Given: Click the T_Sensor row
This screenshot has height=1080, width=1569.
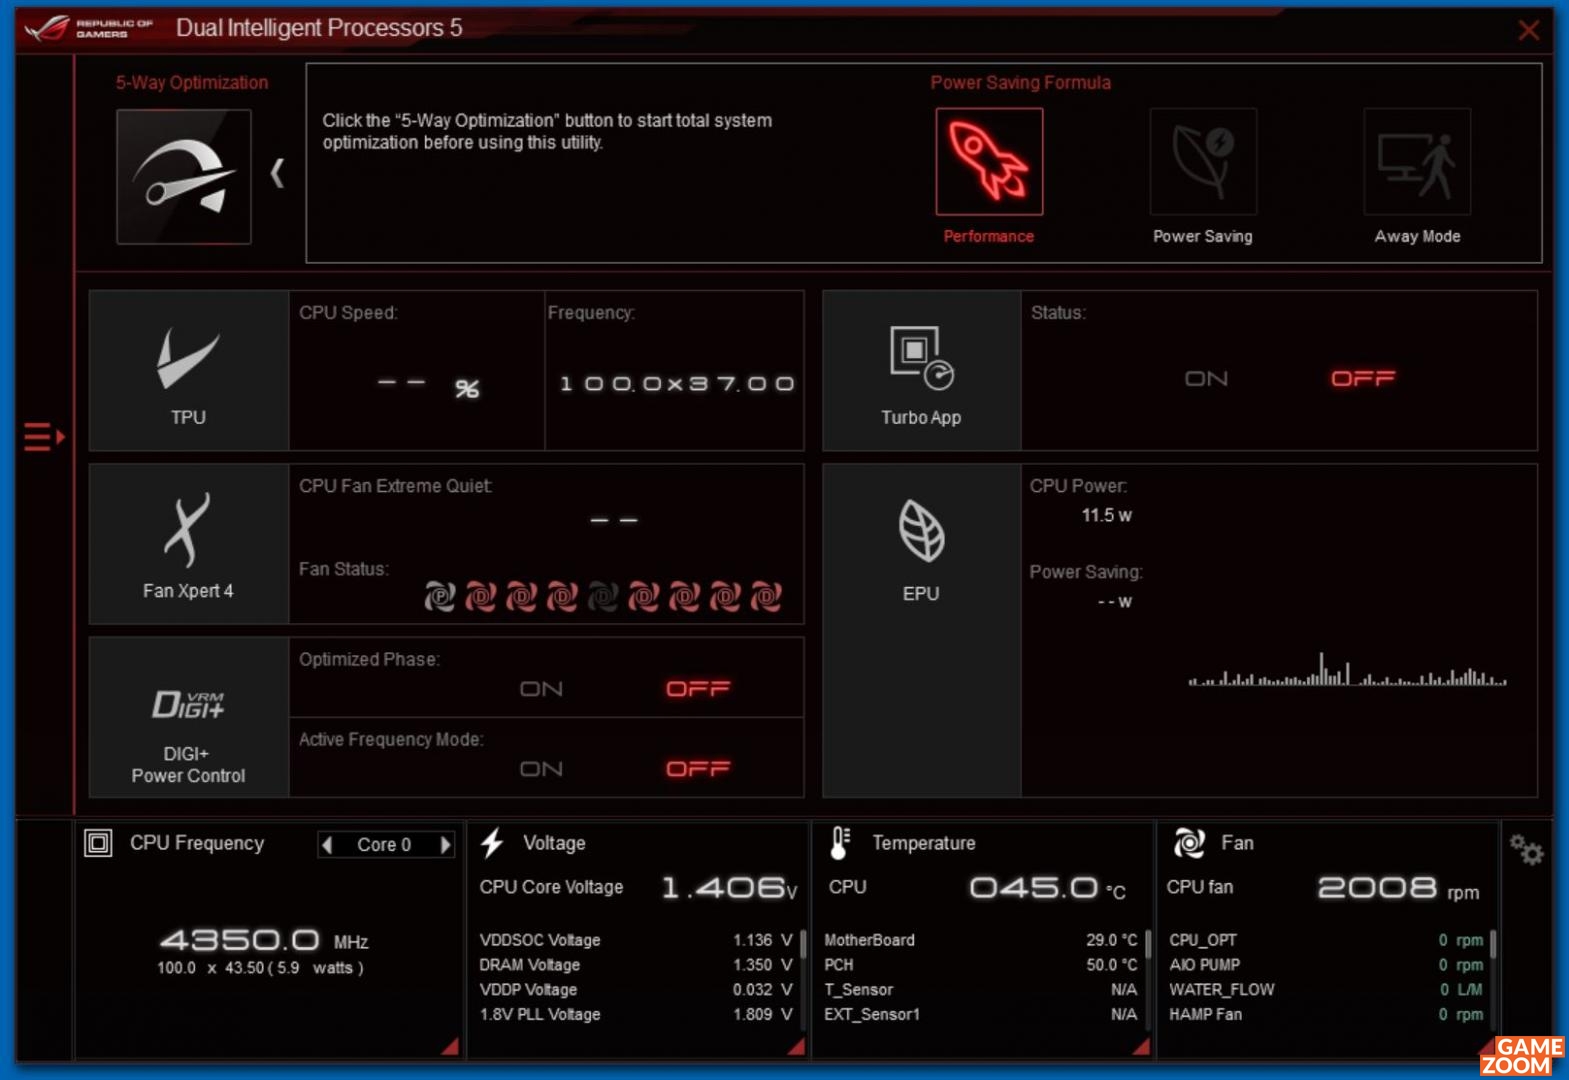Looking at the screenshot, I should [981, 990].
